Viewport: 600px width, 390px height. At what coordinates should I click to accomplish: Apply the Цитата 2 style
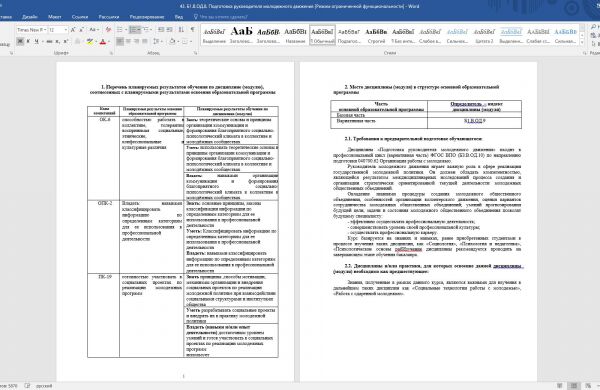[x=484, y=35]
